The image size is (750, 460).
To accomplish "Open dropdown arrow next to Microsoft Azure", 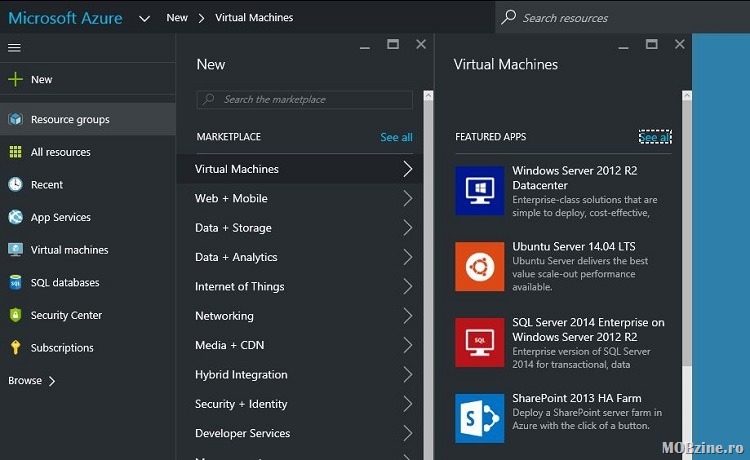I will [x=145, y=18].
